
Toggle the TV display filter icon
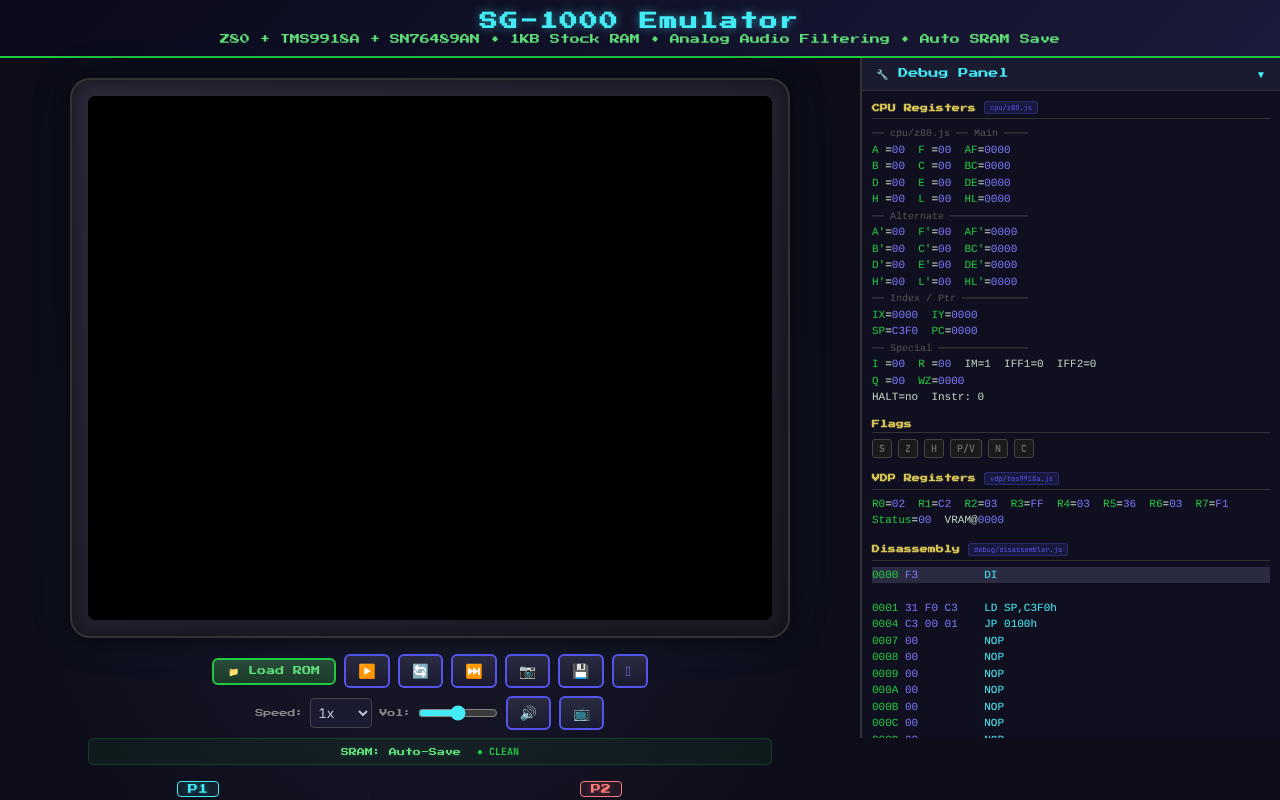click(x=581, y=713)
